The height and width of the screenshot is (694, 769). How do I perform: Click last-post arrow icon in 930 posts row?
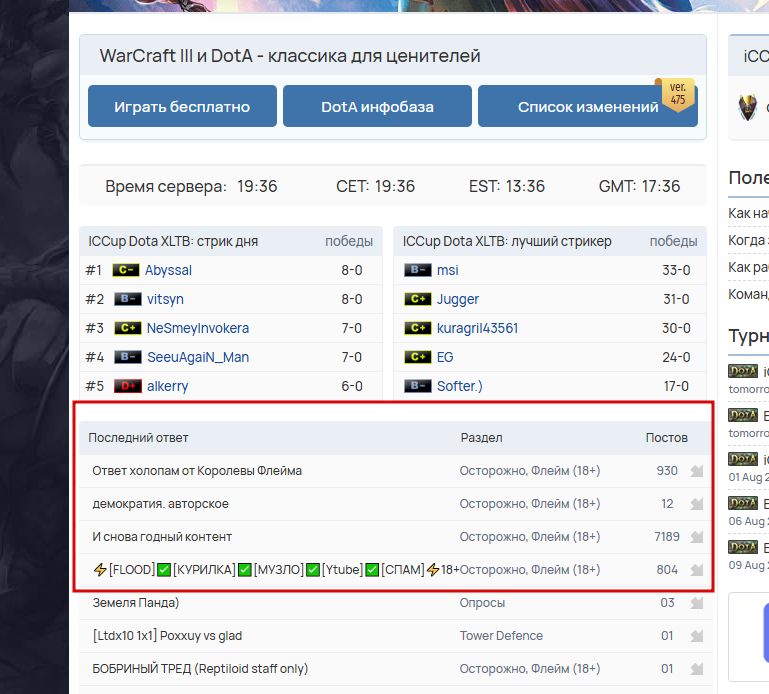696,471
